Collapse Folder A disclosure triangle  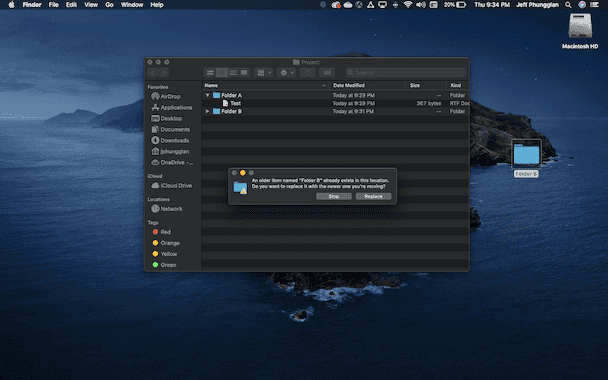207,95
